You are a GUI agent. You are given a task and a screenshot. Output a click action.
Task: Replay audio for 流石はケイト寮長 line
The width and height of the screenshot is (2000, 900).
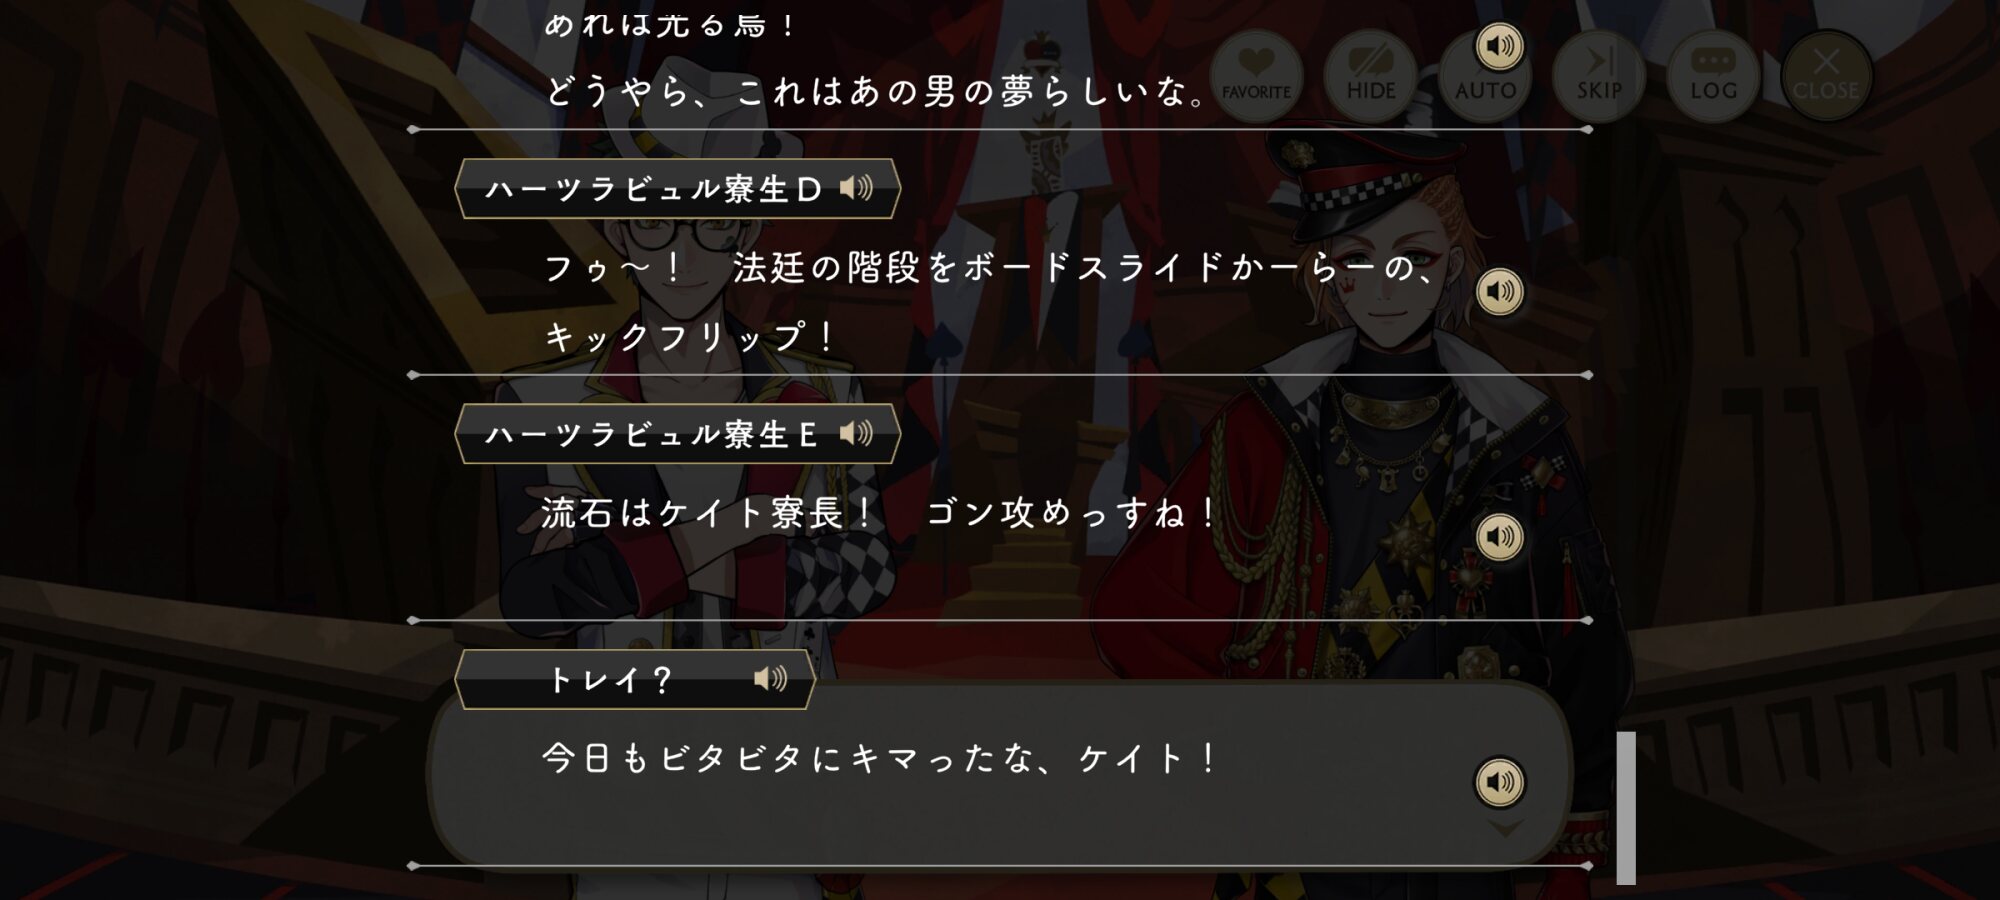[1499, 537]
